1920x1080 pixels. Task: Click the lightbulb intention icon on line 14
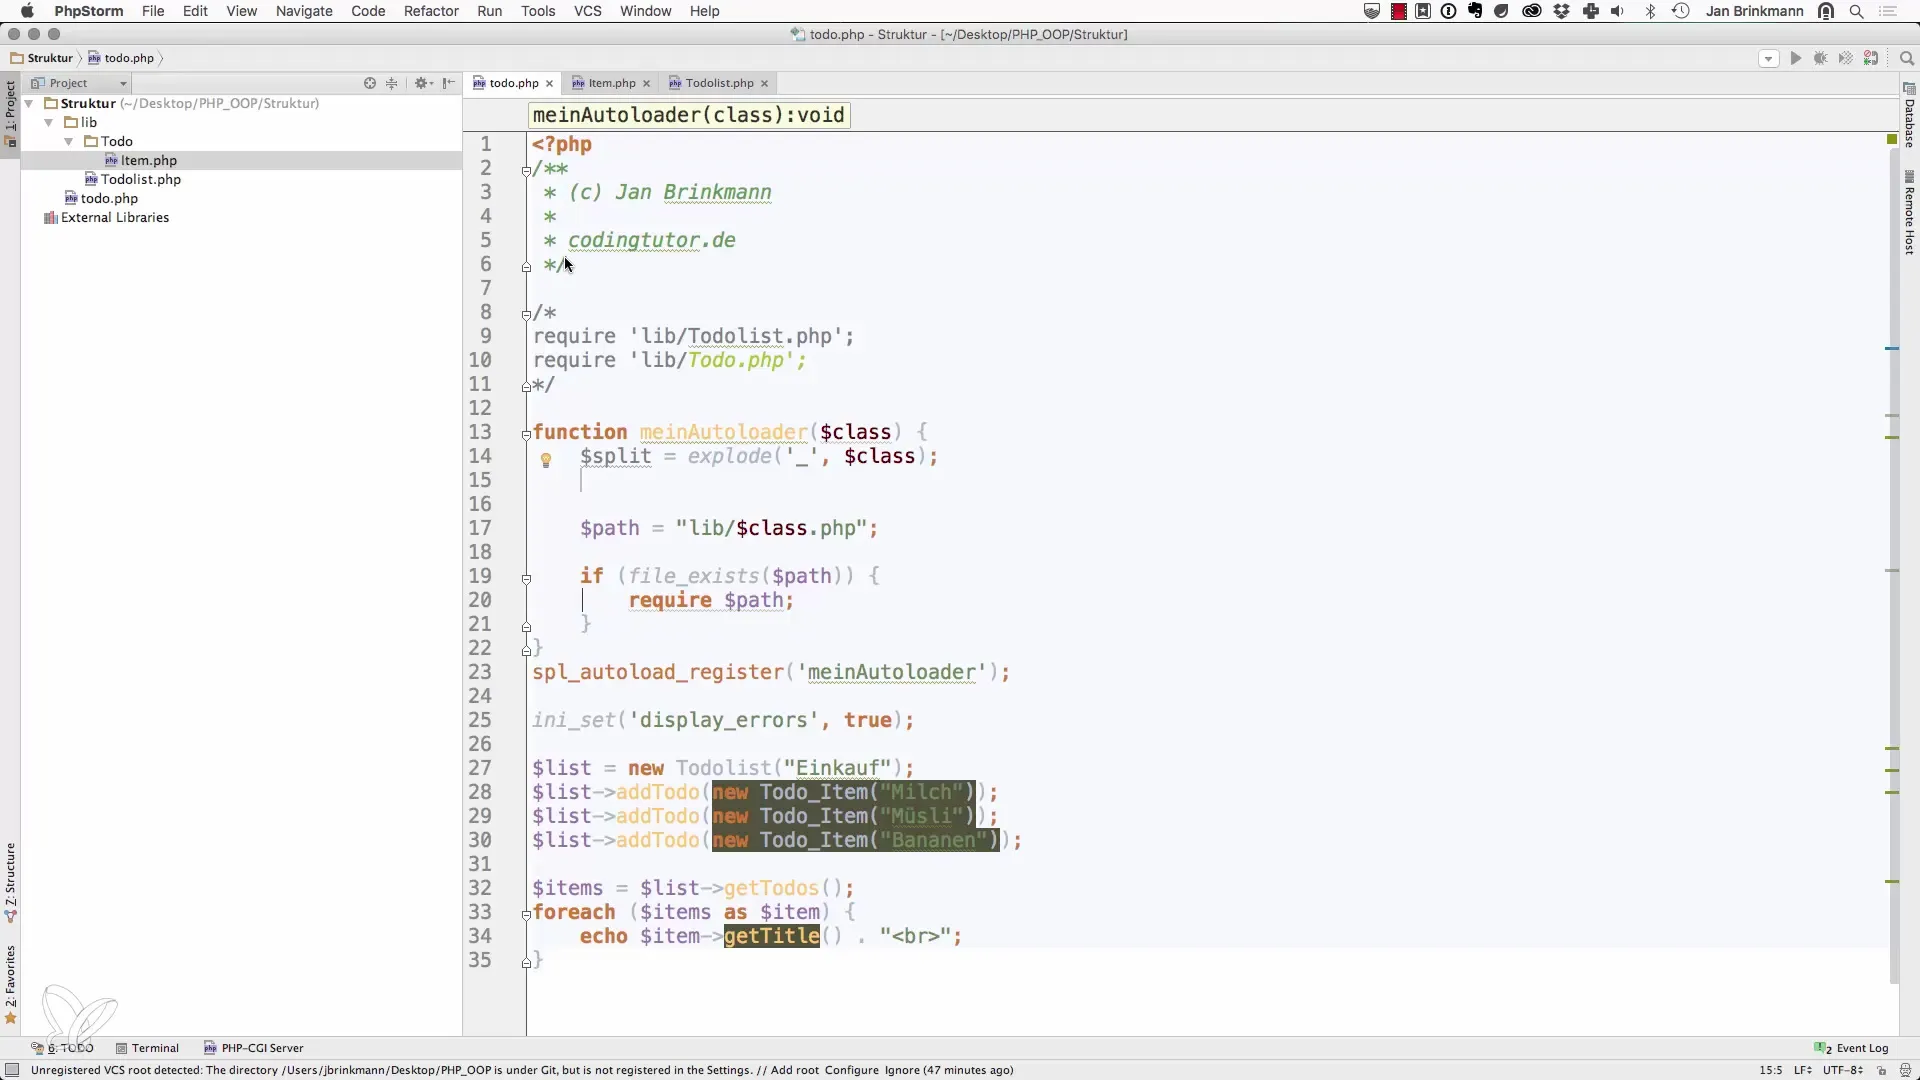(546, 460)
